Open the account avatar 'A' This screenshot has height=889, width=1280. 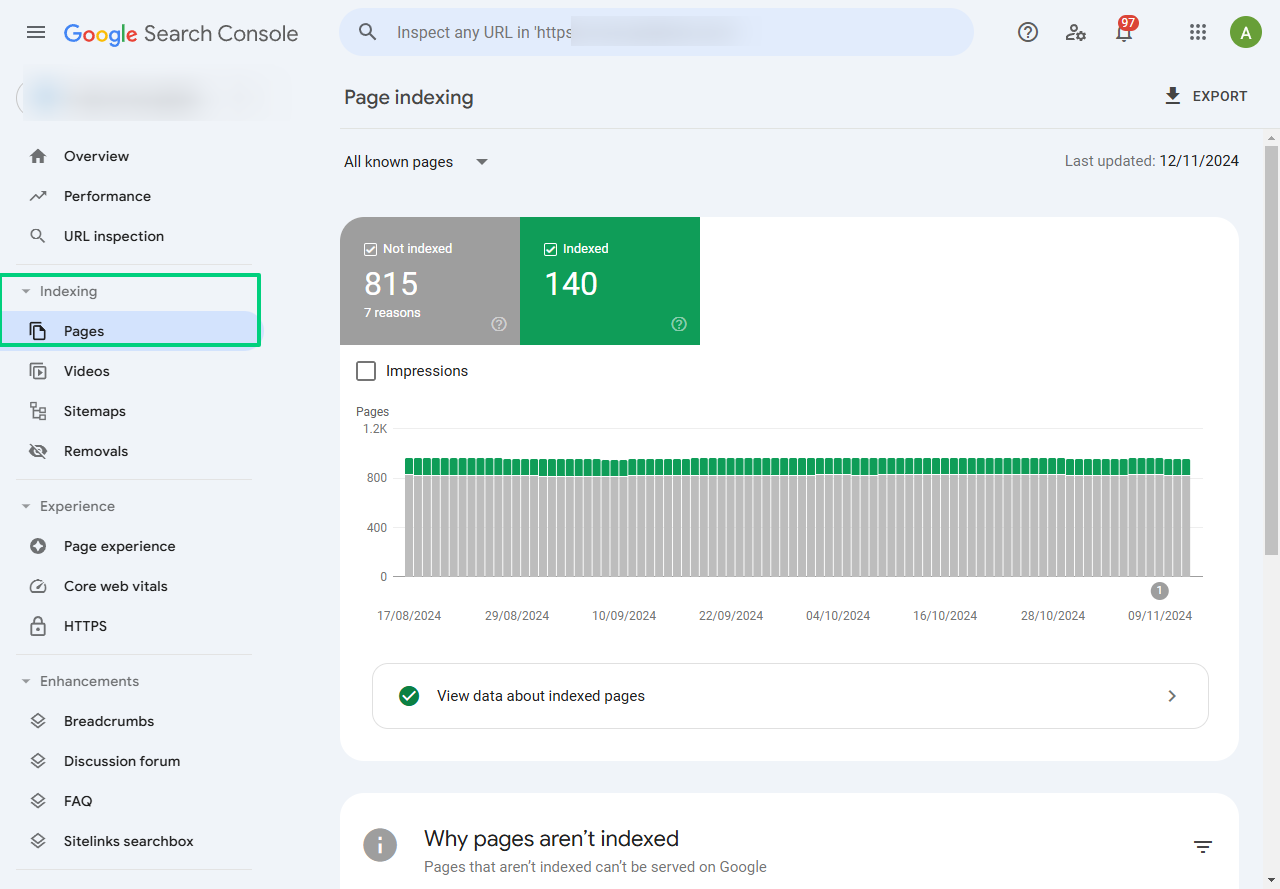tap(1246, 32)
